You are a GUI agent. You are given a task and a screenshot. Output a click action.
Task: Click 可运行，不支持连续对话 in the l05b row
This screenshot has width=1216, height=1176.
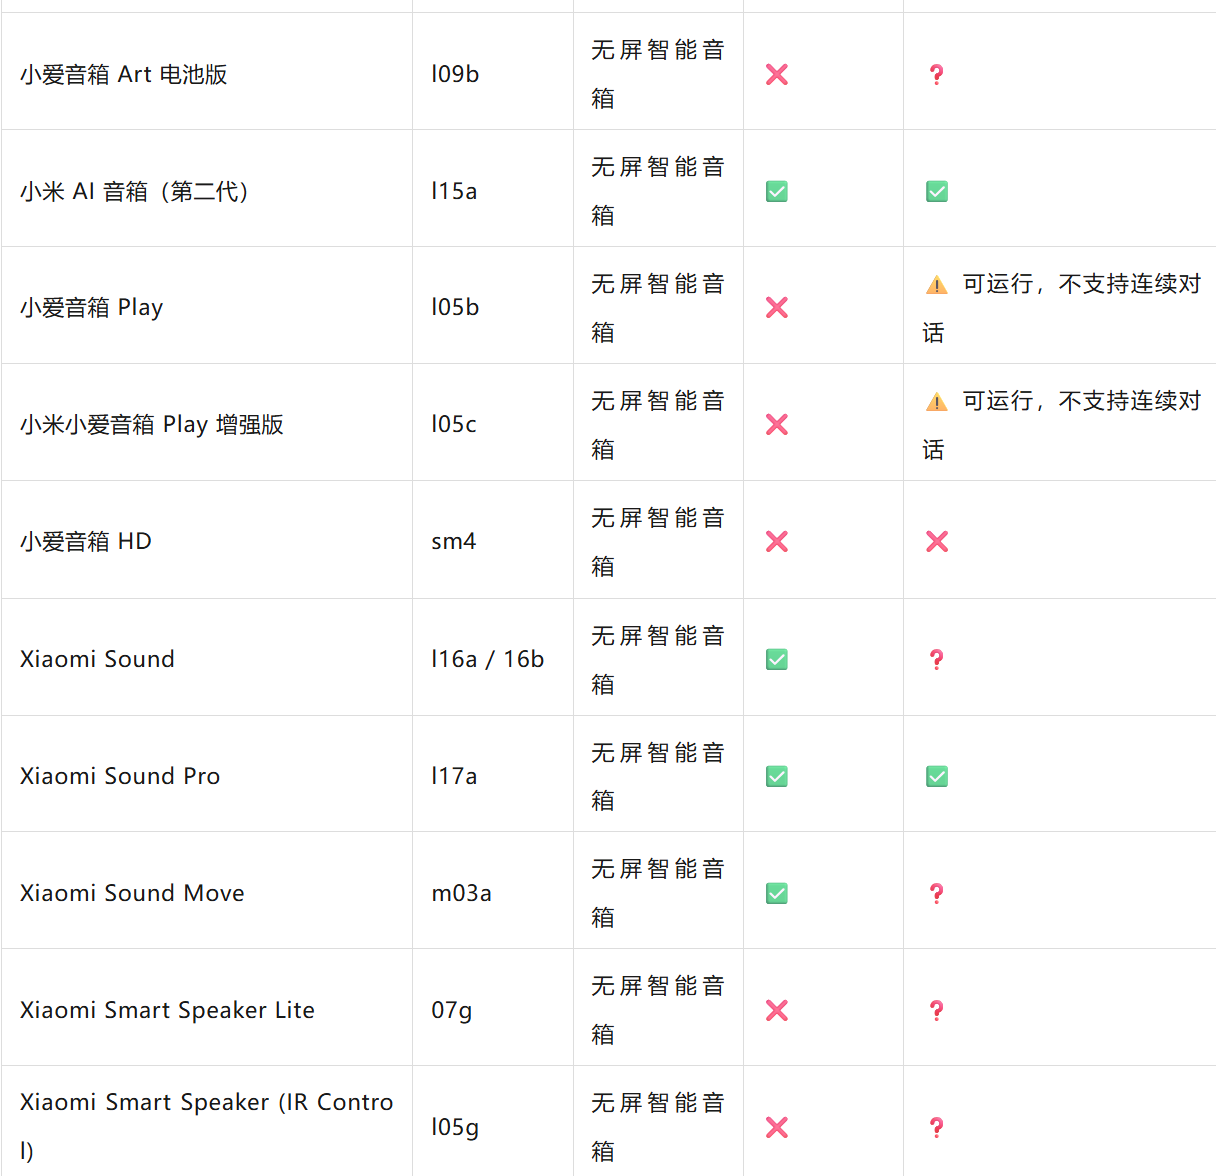coord(1062,308)
